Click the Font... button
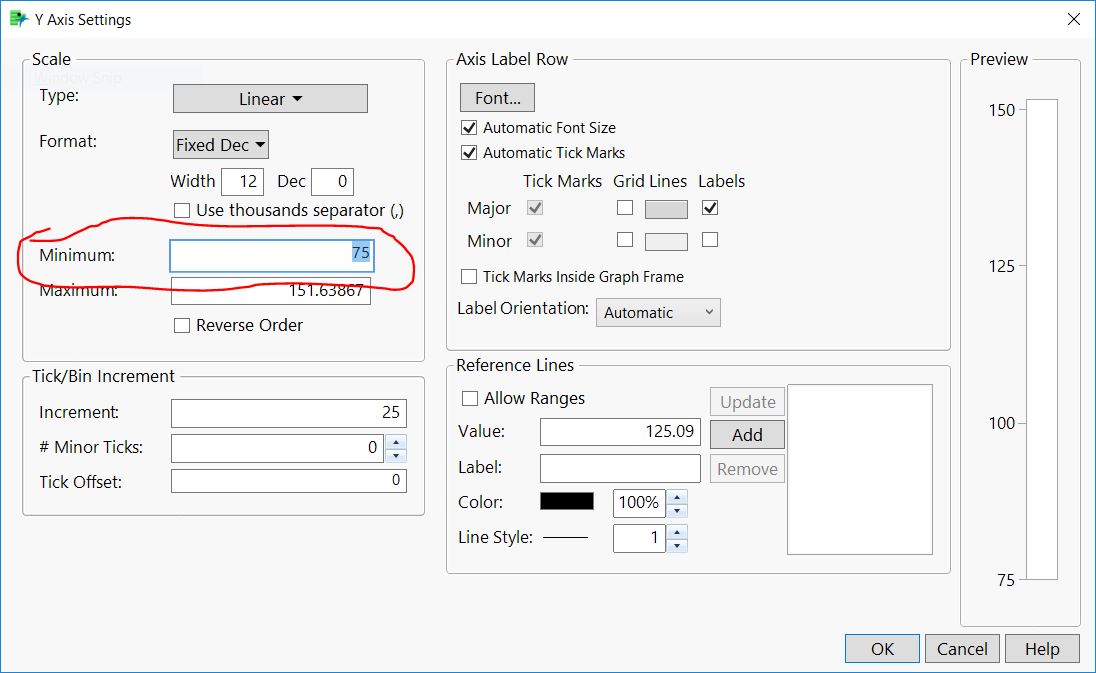The image size is (1096, 673). 497,98
